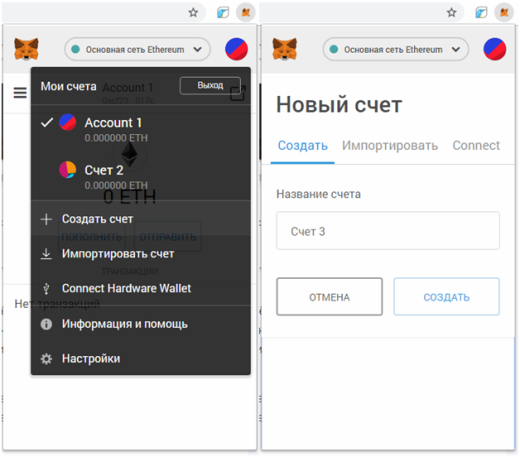
Task: Click the info icon beside Информация и помощь
Action: point(46,324)
